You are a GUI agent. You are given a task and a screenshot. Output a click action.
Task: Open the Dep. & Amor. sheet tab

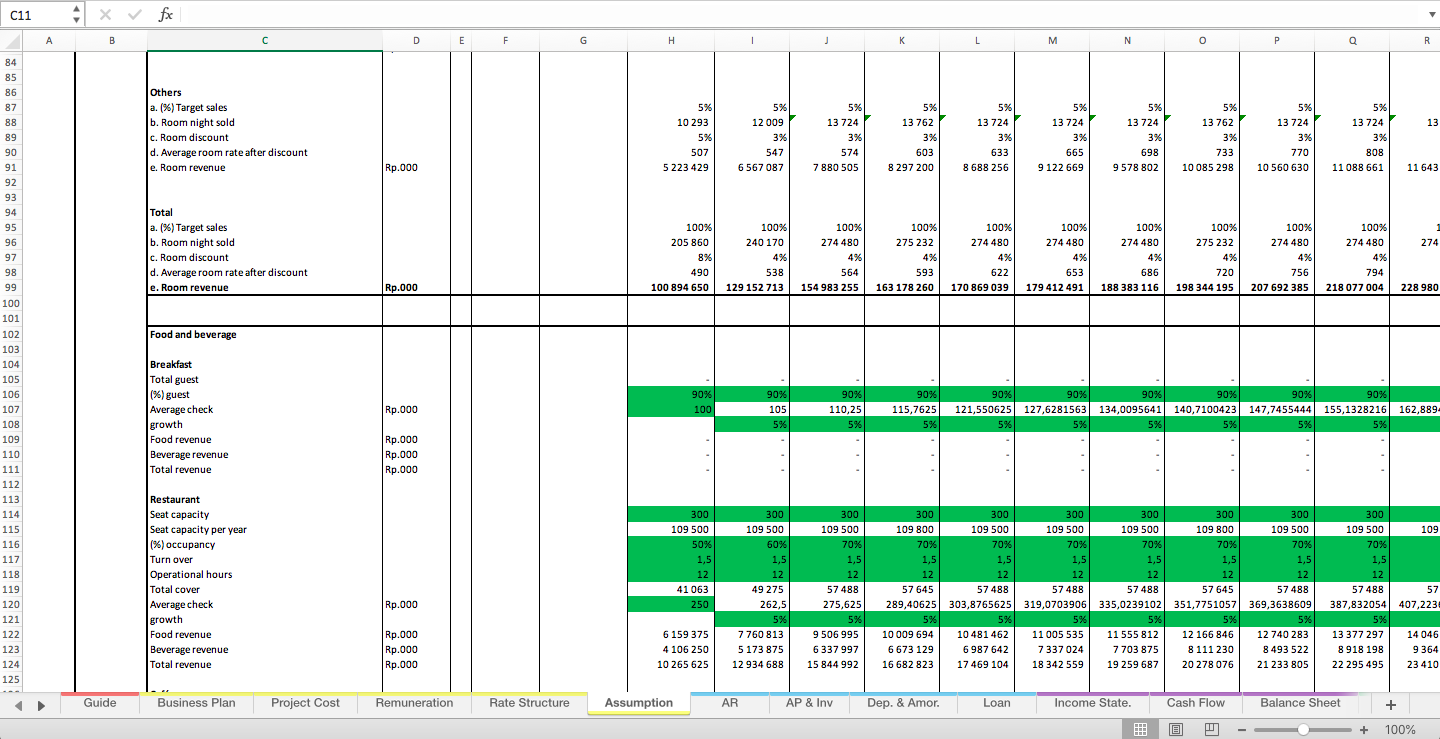click(902, 703)
